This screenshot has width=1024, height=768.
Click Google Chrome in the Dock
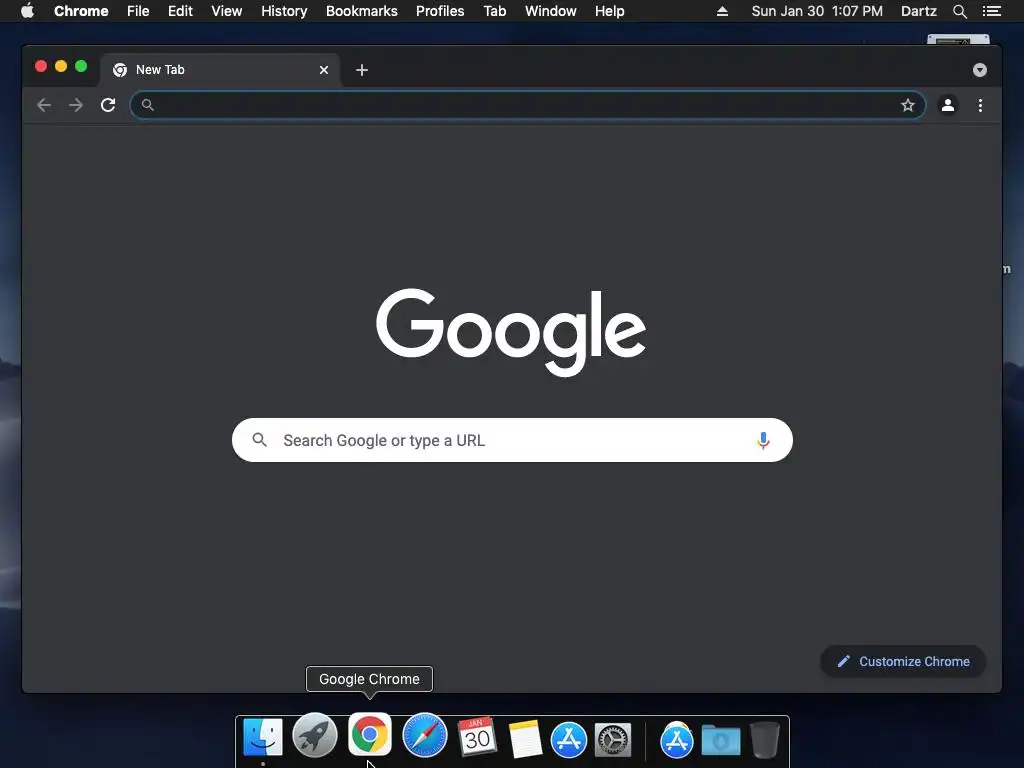tap(370, 735)
